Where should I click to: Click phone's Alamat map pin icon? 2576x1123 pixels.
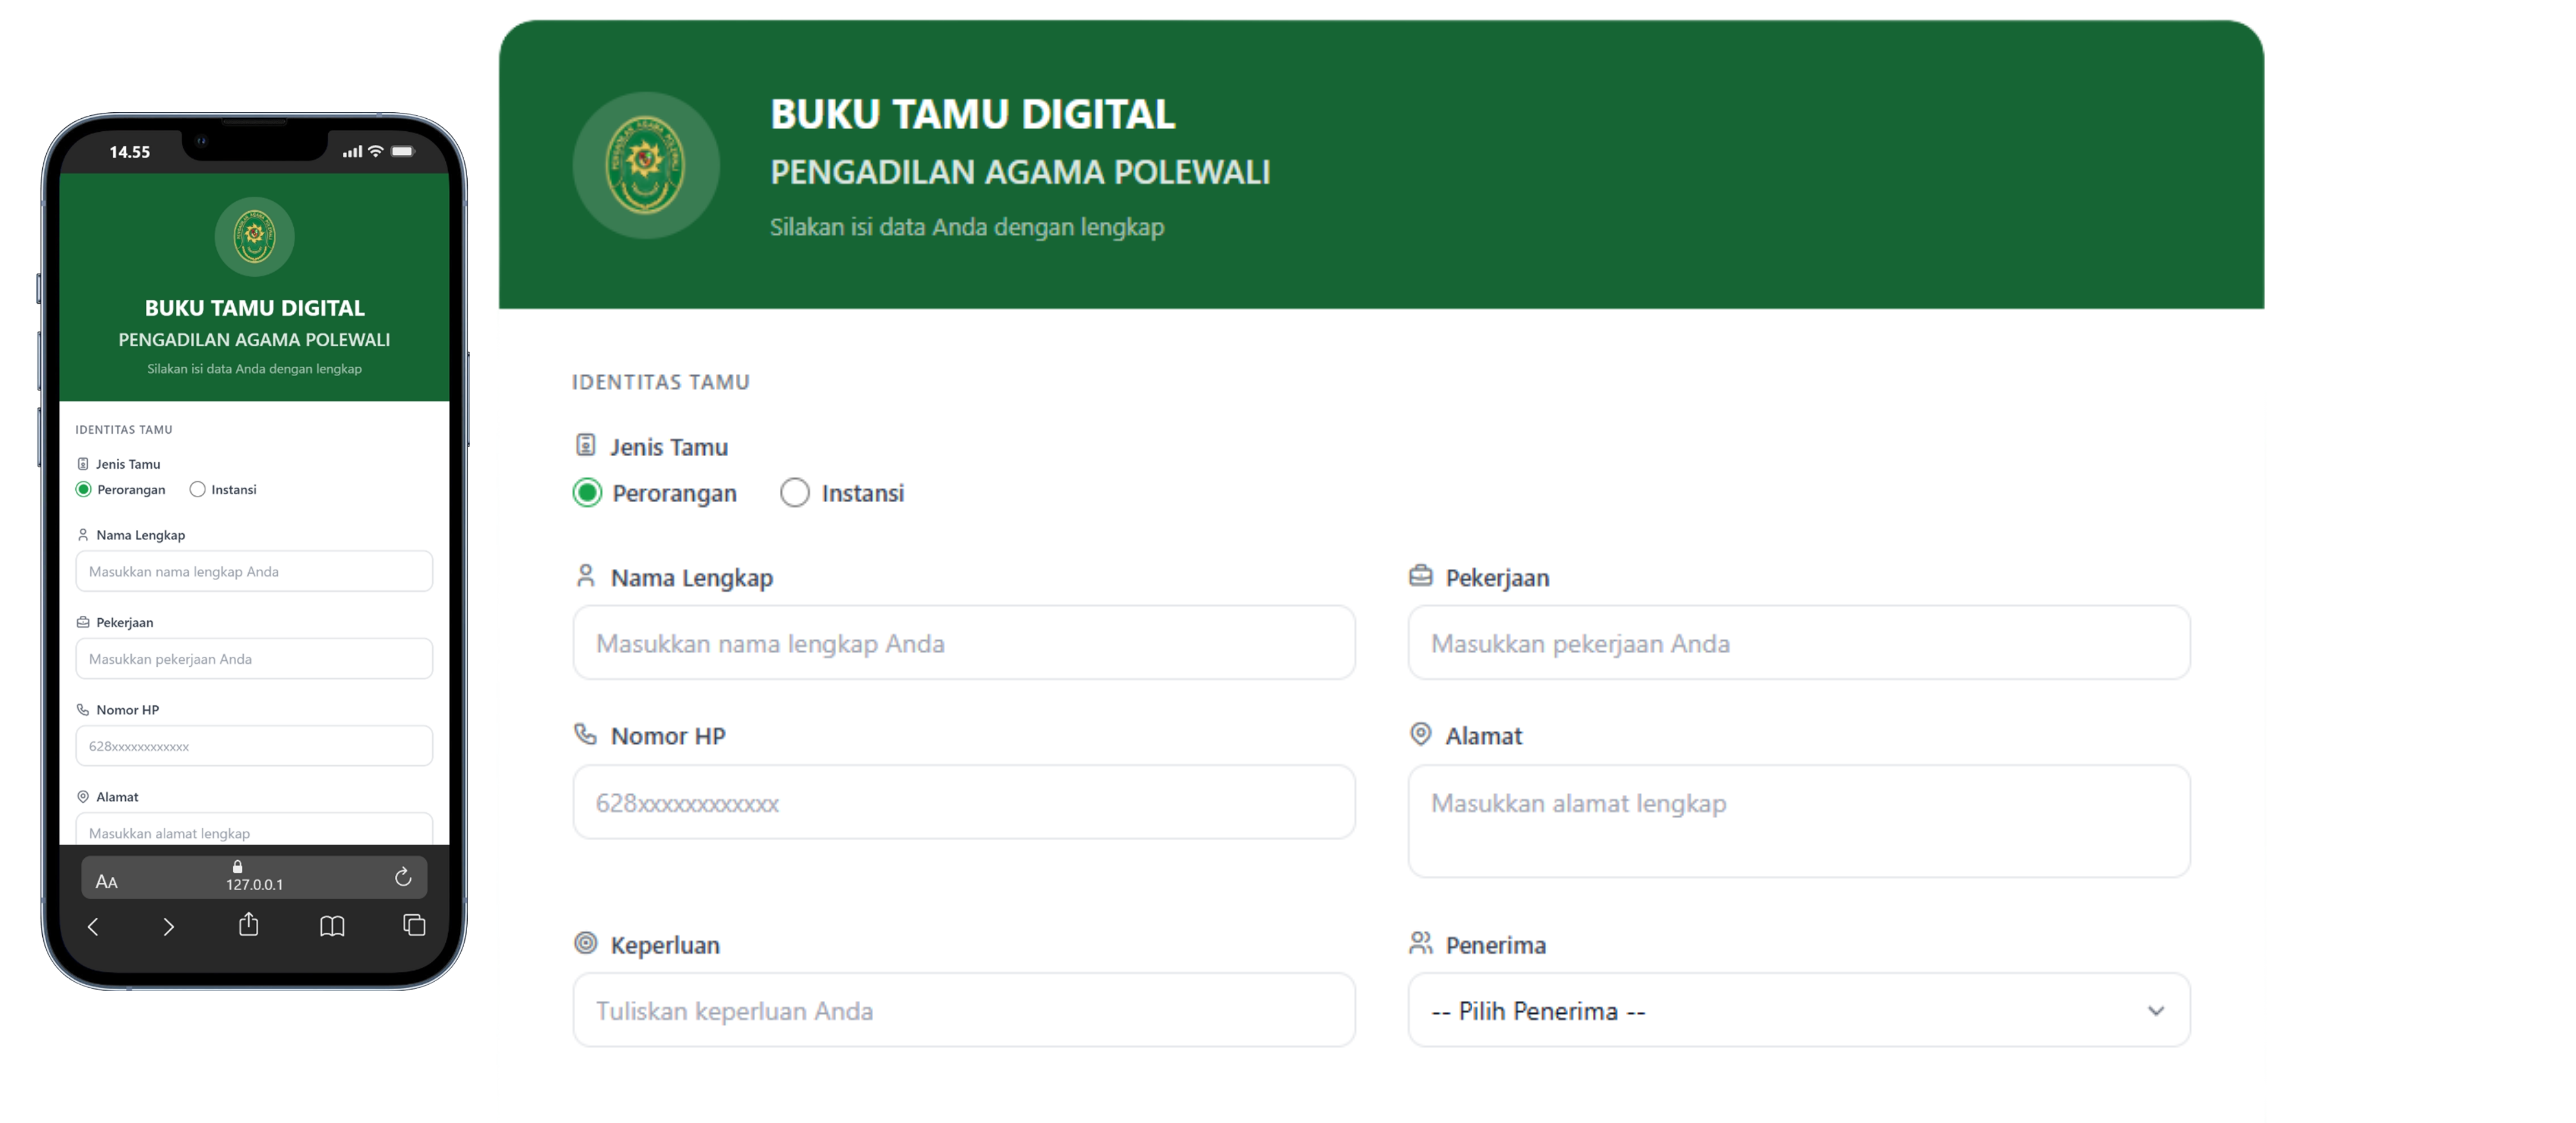(83, 797)
